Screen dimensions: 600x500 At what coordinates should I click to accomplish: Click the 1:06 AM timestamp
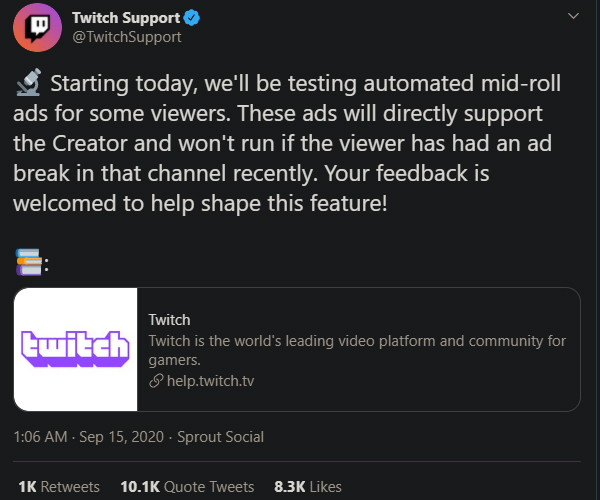41,437
